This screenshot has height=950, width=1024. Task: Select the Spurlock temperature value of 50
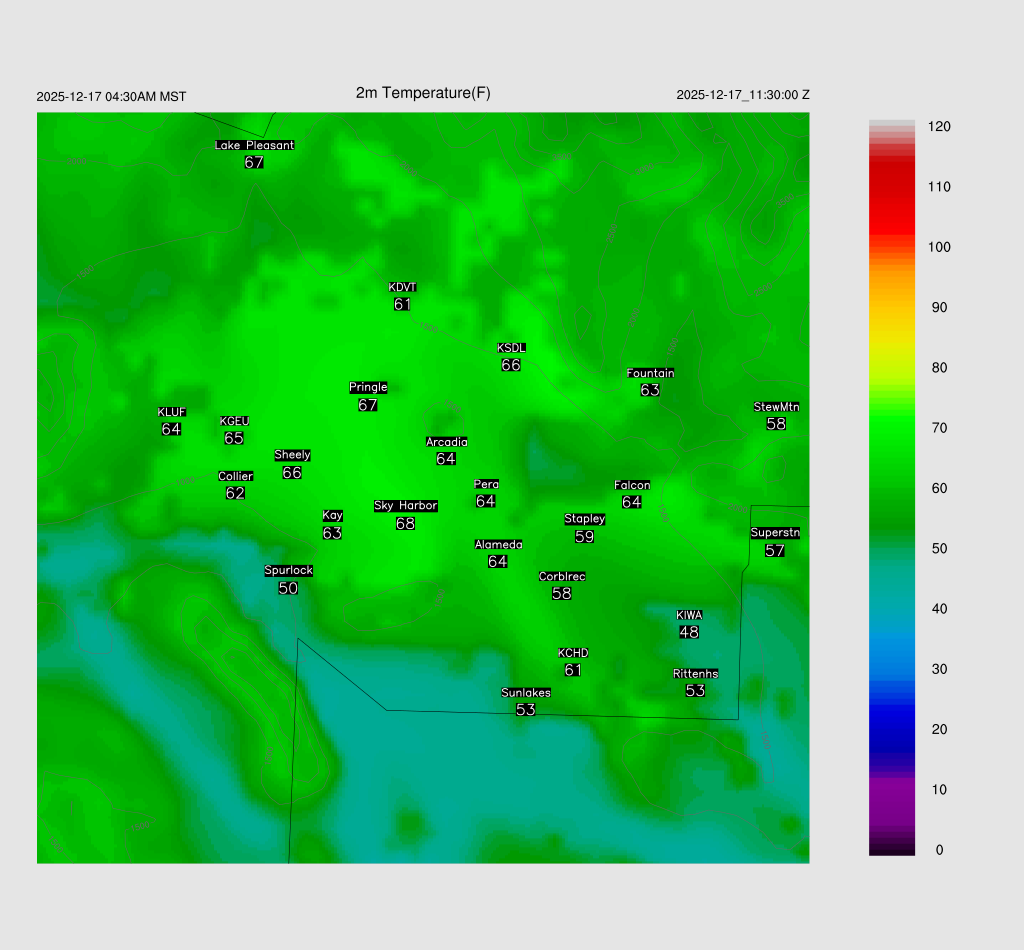pyautogui.click(x=288, y=589)
